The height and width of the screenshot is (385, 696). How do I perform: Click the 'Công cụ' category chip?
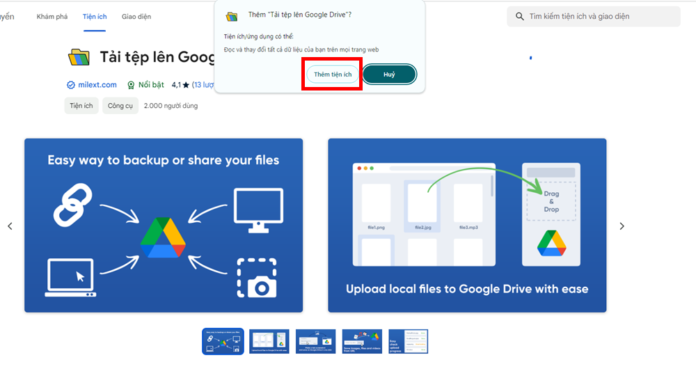[120, 106]
